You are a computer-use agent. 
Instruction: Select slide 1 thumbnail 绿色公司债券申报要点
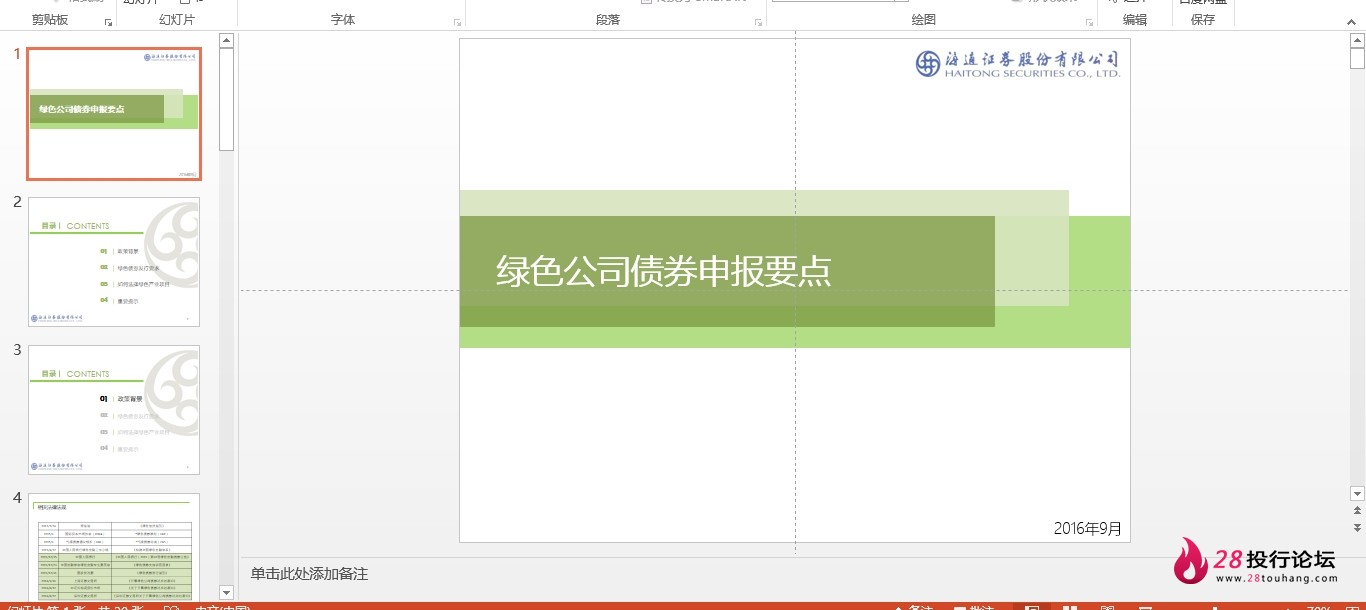(114, 114)
